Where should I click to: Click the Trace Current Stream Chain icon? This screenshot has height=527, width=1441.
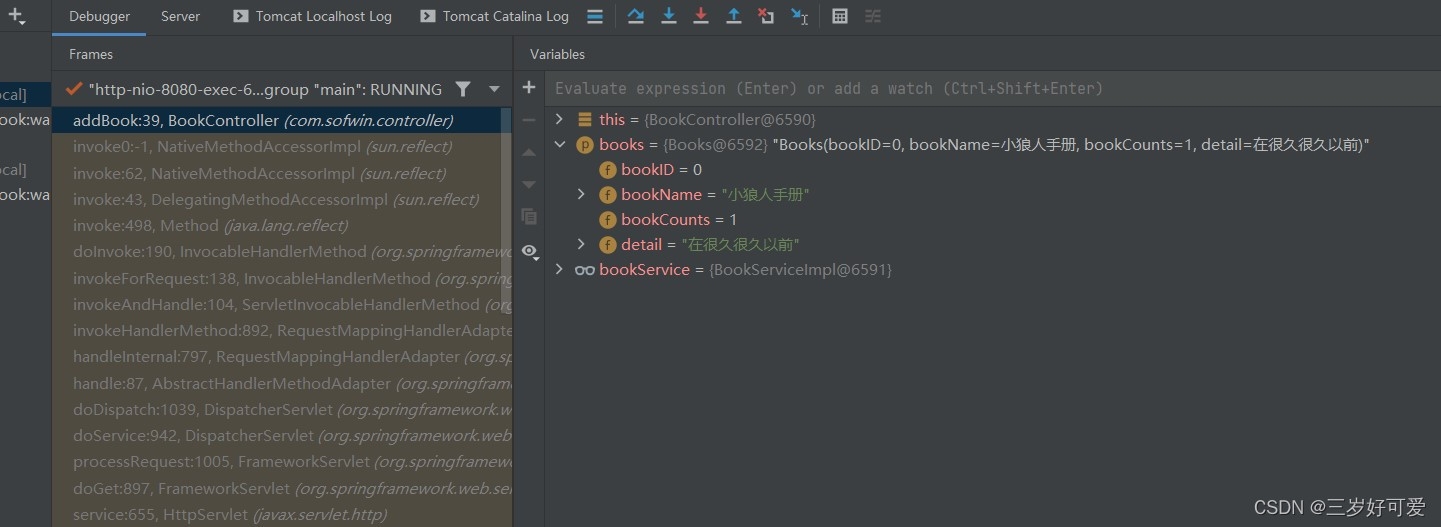[x=873, y=16]
